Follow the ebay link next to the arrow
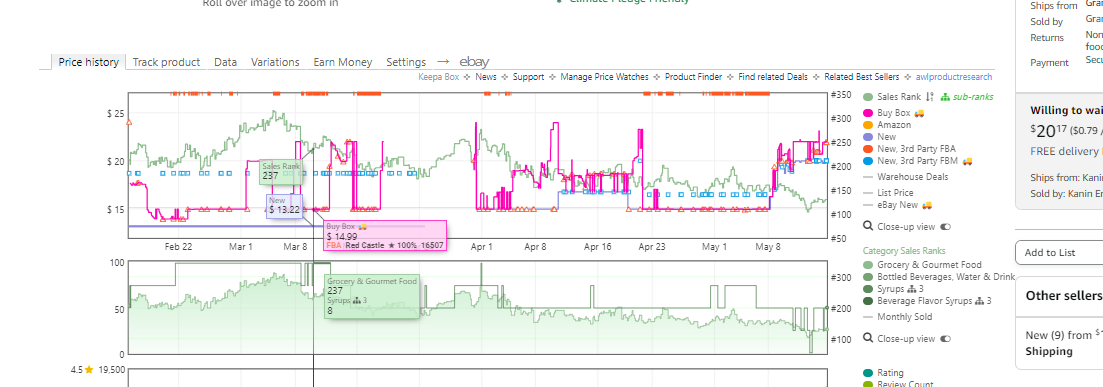This screenshot has width=1103, height=387. pos(474,62)
